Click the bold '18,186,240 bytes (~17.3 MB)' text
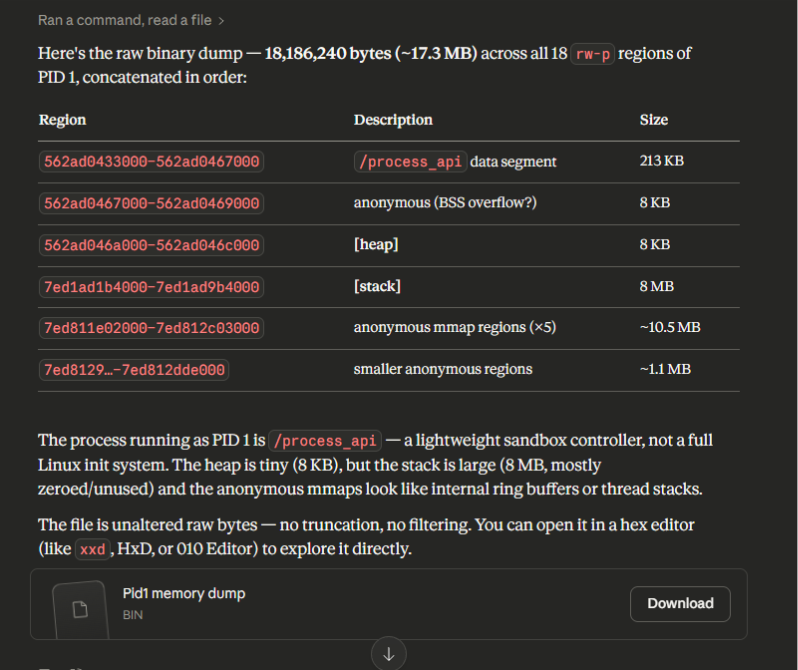798x670 pixels. click(370, 53)
